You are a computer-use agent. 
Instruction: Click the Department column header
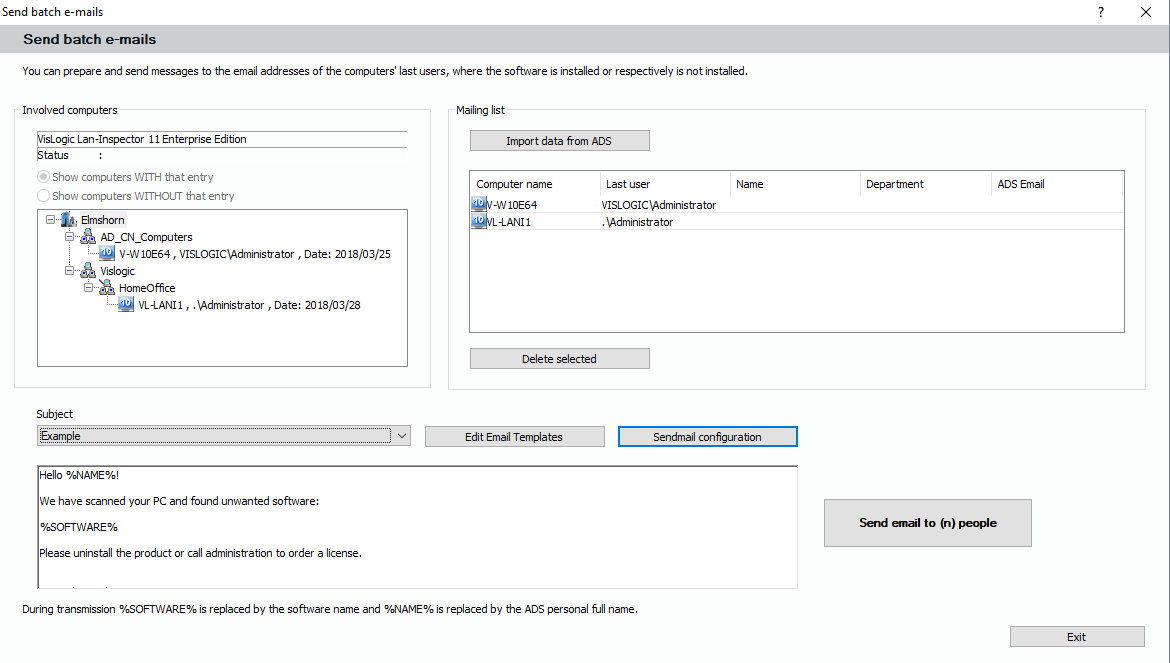coord(923,184)
